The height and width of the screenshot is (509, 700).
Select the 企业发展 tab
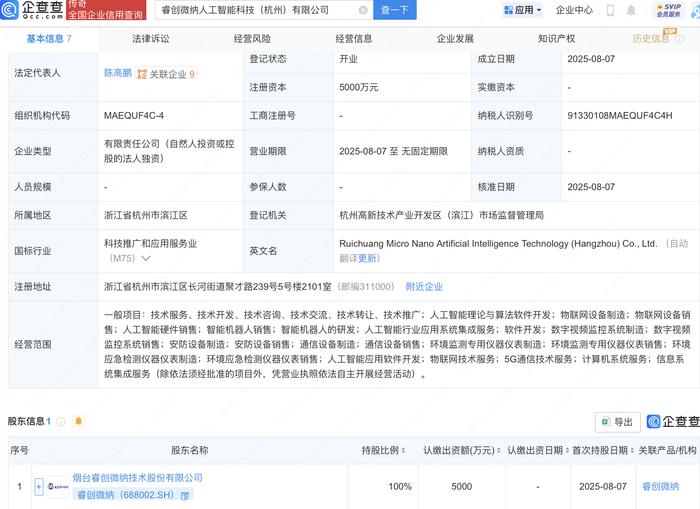pyautogui.click(x=455, y=39)
